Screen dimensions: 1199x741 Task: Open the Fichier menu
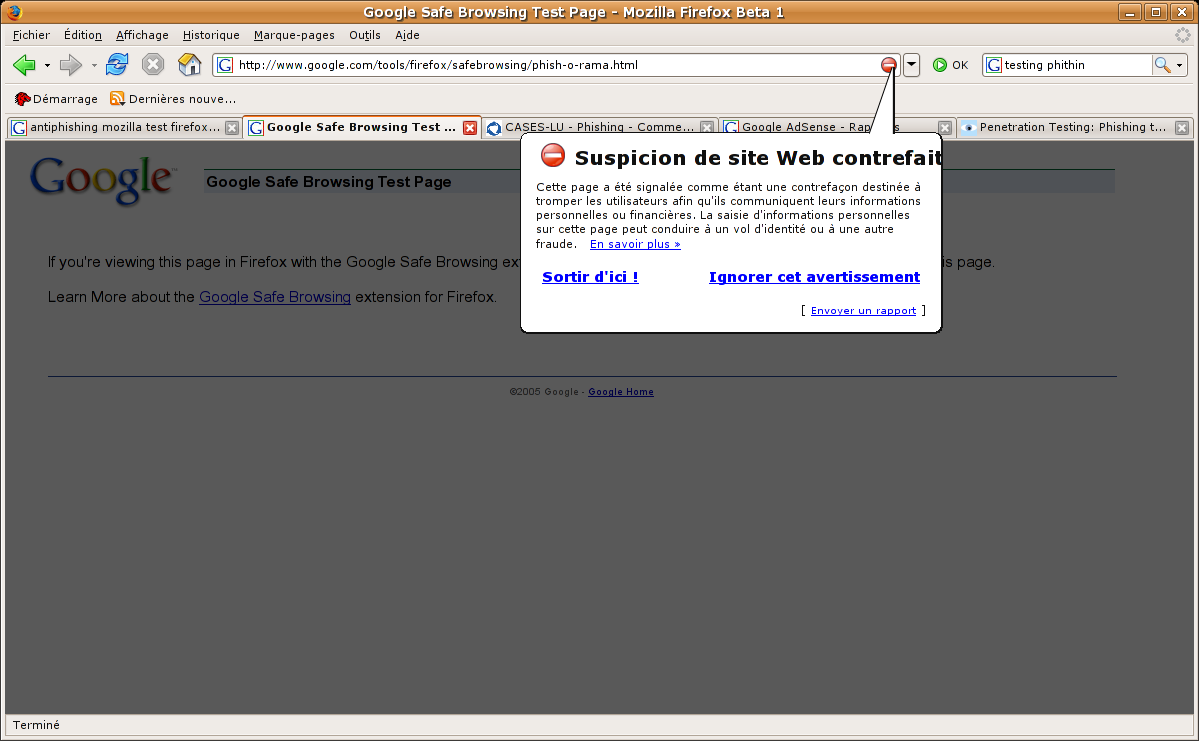tap(31, 35)
